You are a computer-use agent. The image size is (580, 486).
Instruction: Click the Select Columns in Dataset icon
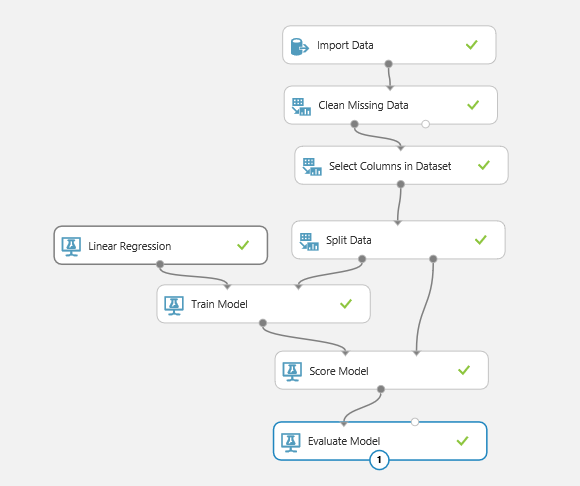tap(312, 167)
